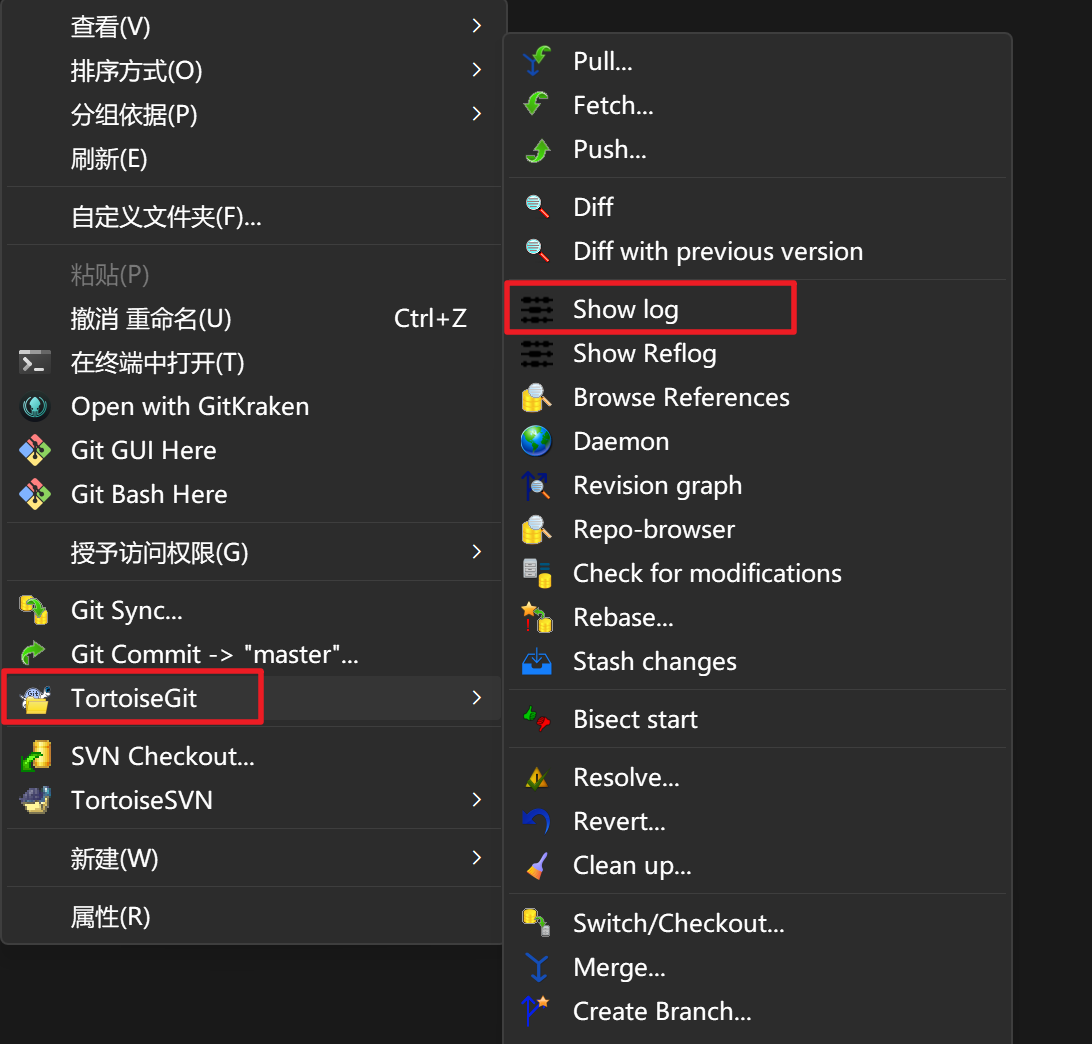Choose Check for modifications entry
1092x1044 pixels.
706,574
